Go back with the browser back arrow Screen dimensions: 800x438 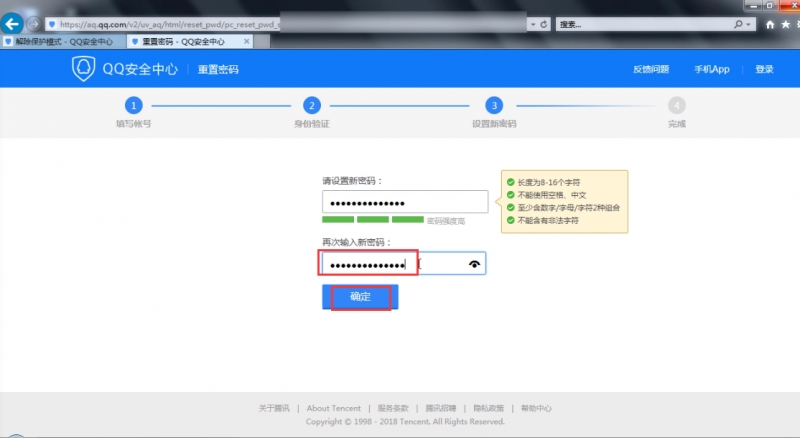[x=12, y=24]
